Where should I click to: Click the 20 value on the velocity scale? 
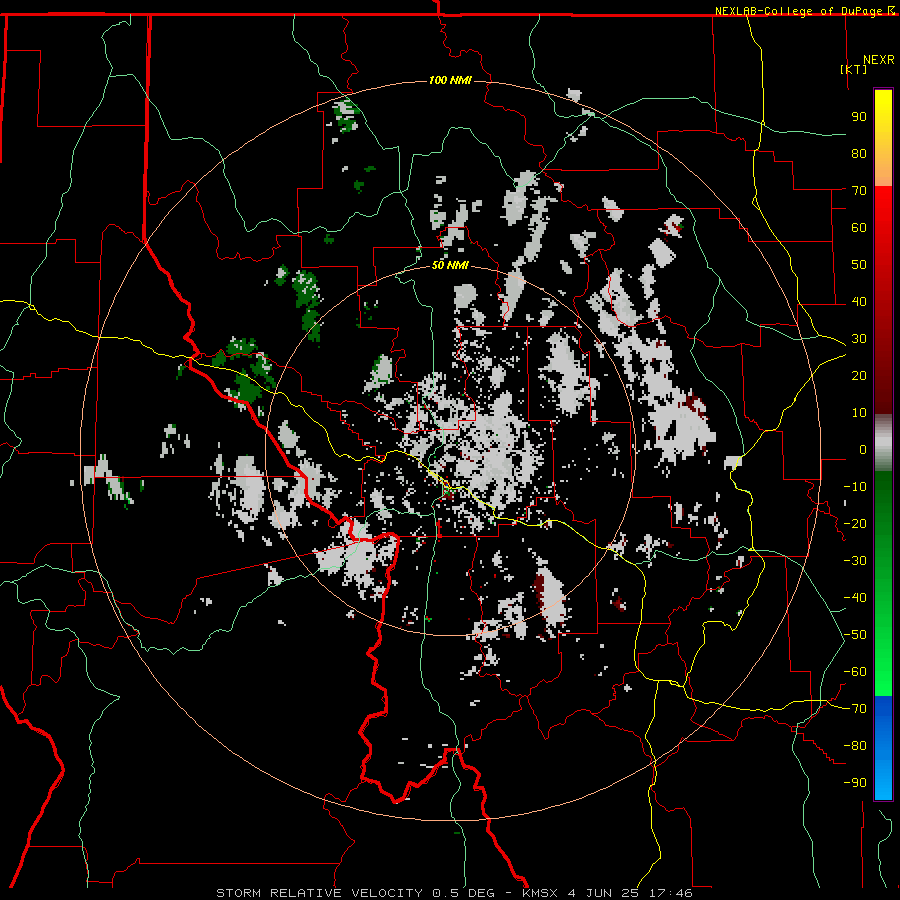click(859, 375)
